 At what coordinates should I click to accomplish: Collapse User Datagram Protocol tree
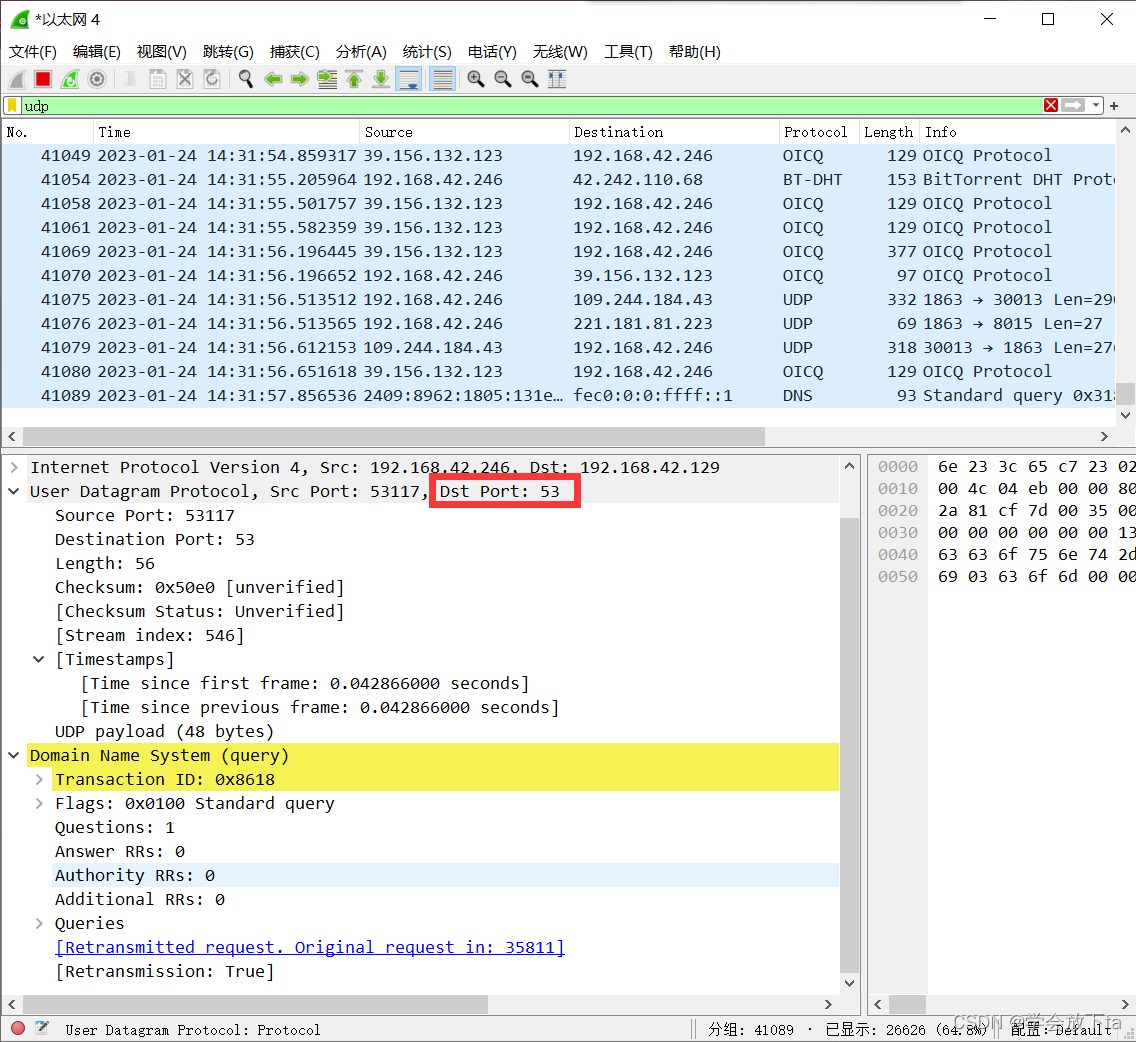(14, 491)
